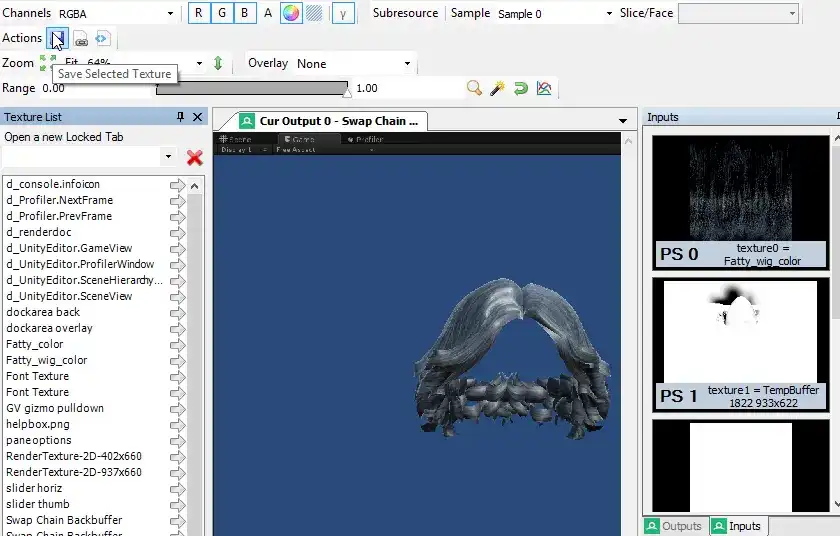This screenshot has height=536, width=840.
Task: Open the arrow next to Fatty_wig_color
Action: pyautogui.click(x=177, y=360)
